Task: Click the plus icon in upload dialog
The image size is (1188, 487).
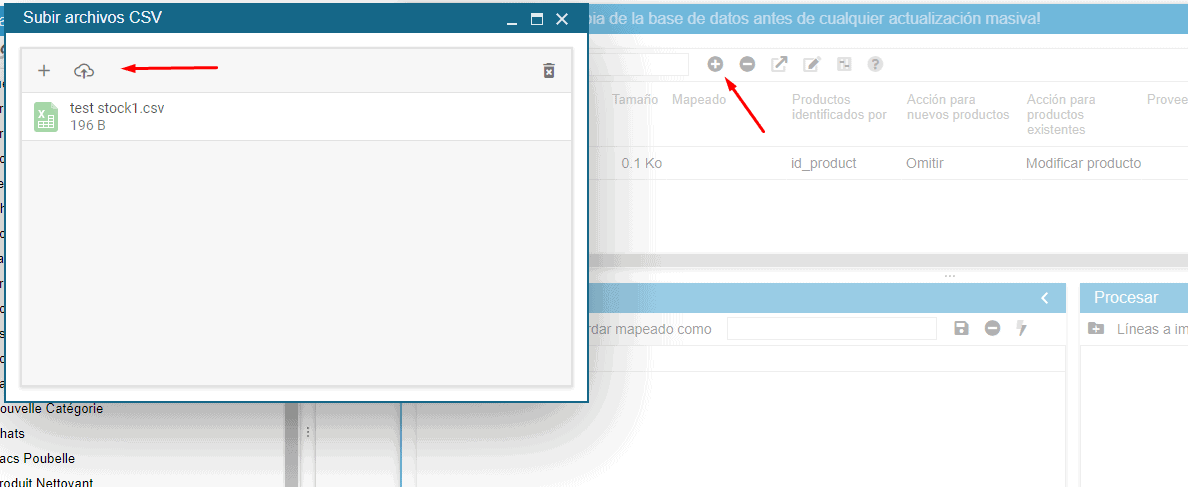Action: [44, 71]
